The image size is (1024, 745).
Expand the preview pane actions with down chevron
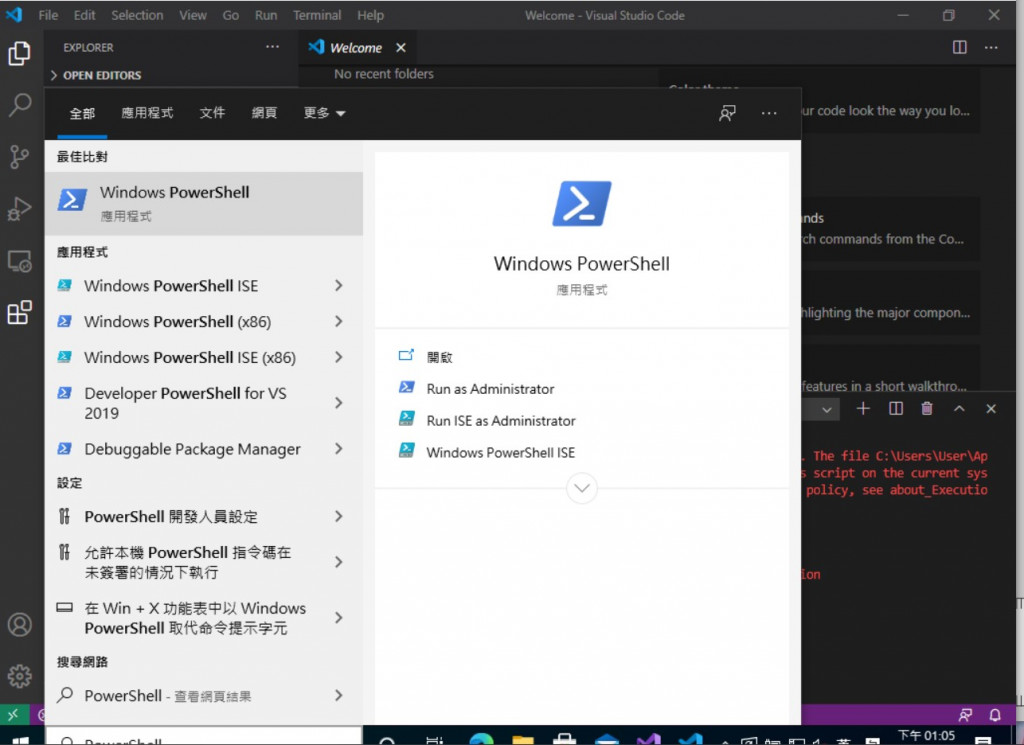tap(582, 488)
